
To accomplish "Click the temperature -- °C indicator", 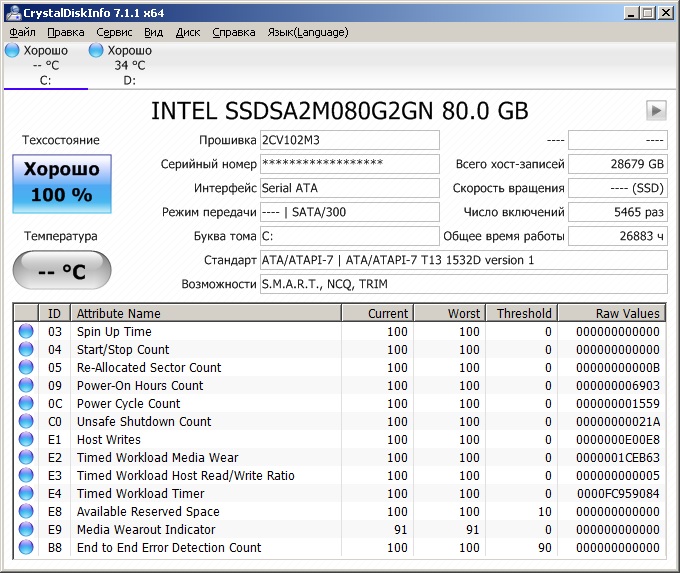I will click(62, 270).
